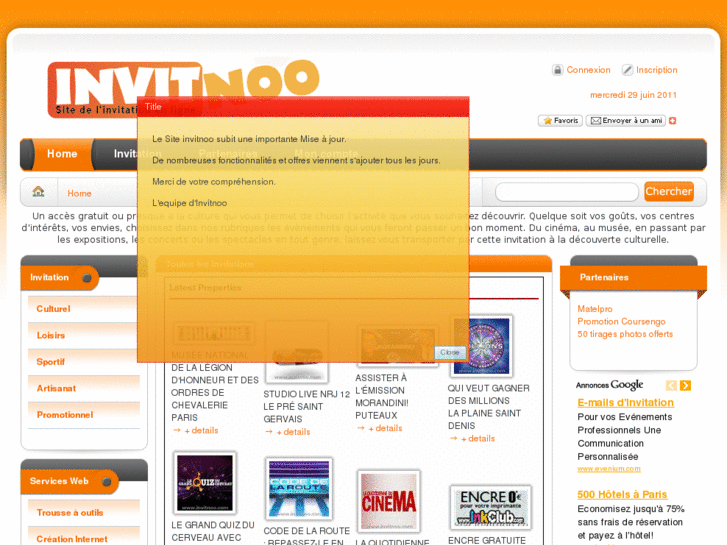Click the red plus share icon

click(x=672, y=121)
